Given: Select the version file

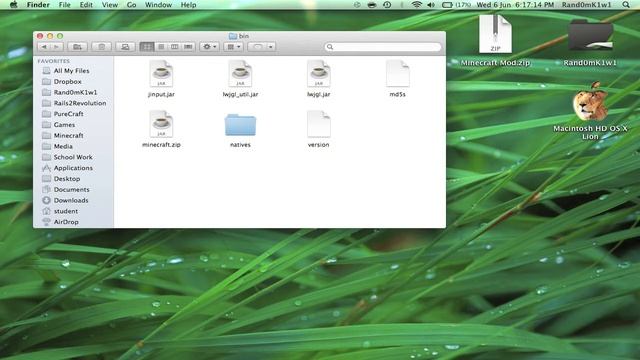Looking at the screenshot, I should coord(319,129).
